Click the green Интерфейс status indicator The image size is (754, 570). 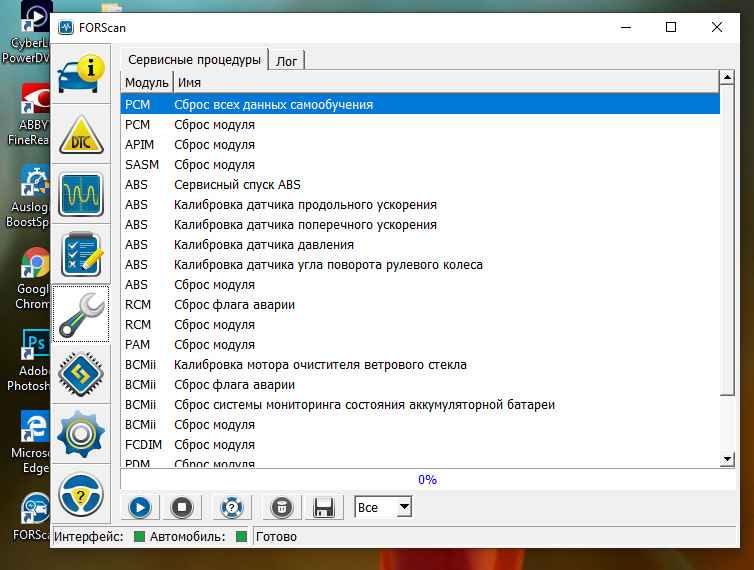pyautogui.click(x=139, y=536)
